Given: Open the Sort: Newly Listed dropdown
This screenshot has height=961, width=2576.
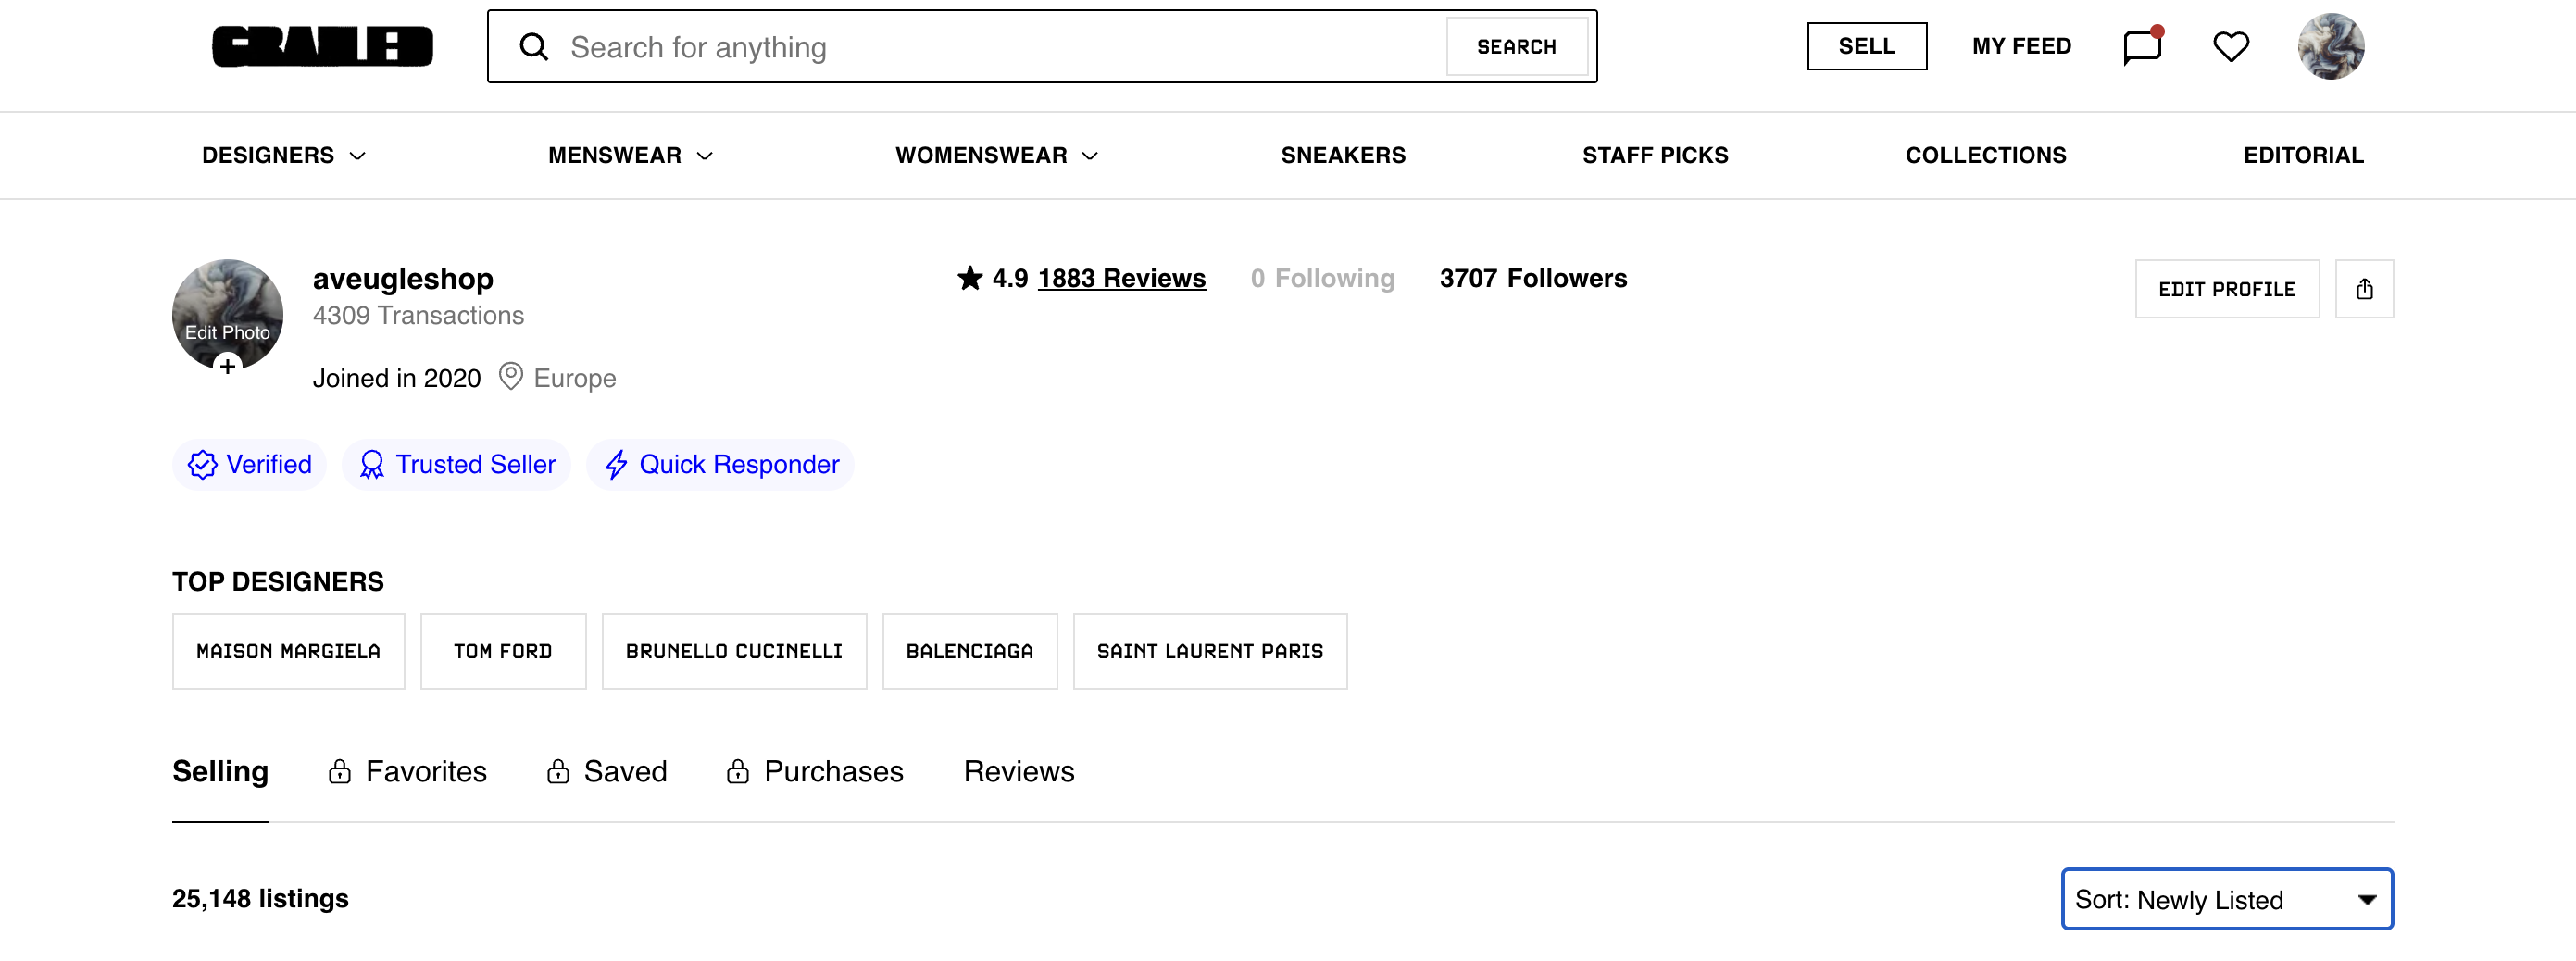Looking at the screenshot, I should 2226,899.
